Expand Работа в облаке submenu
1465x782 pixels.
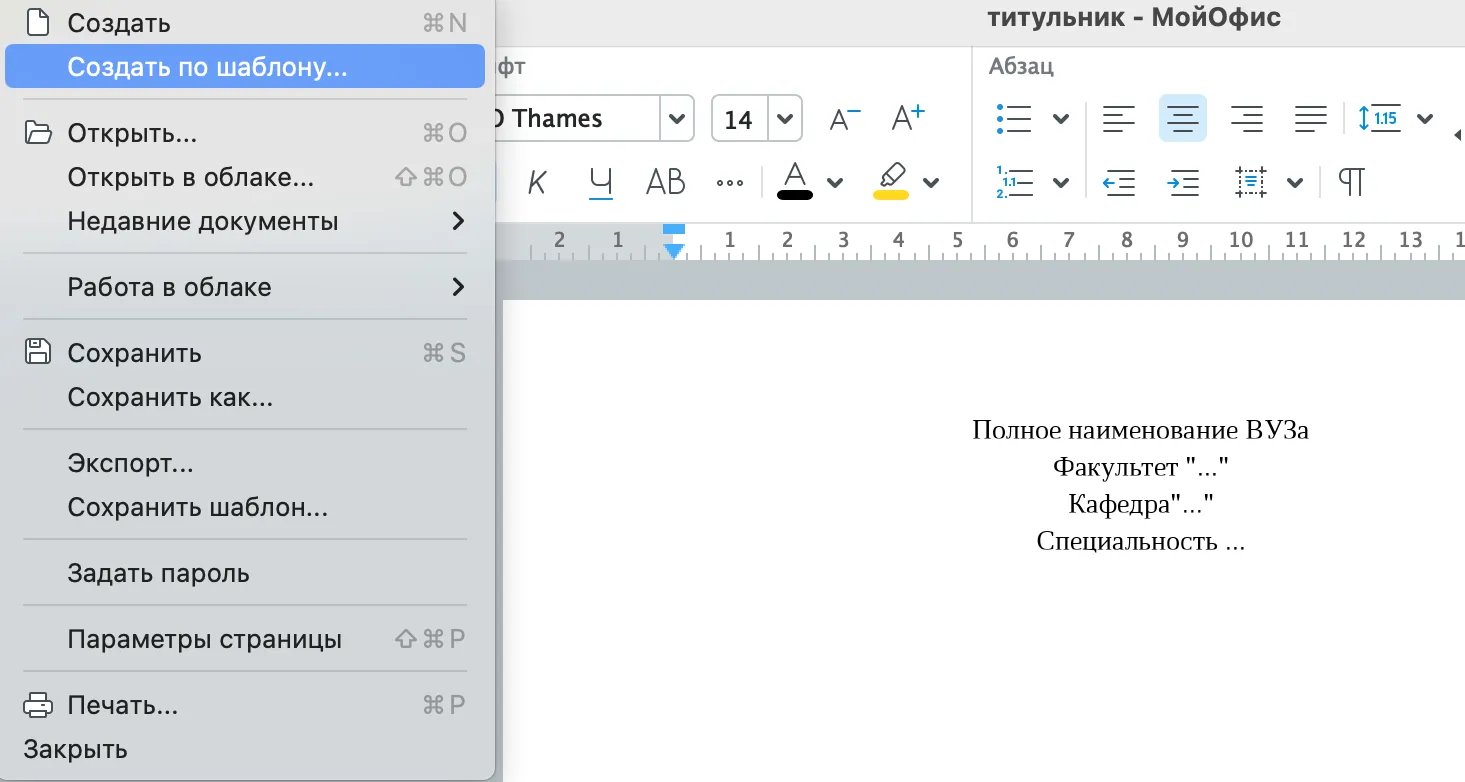pos(245,287)
